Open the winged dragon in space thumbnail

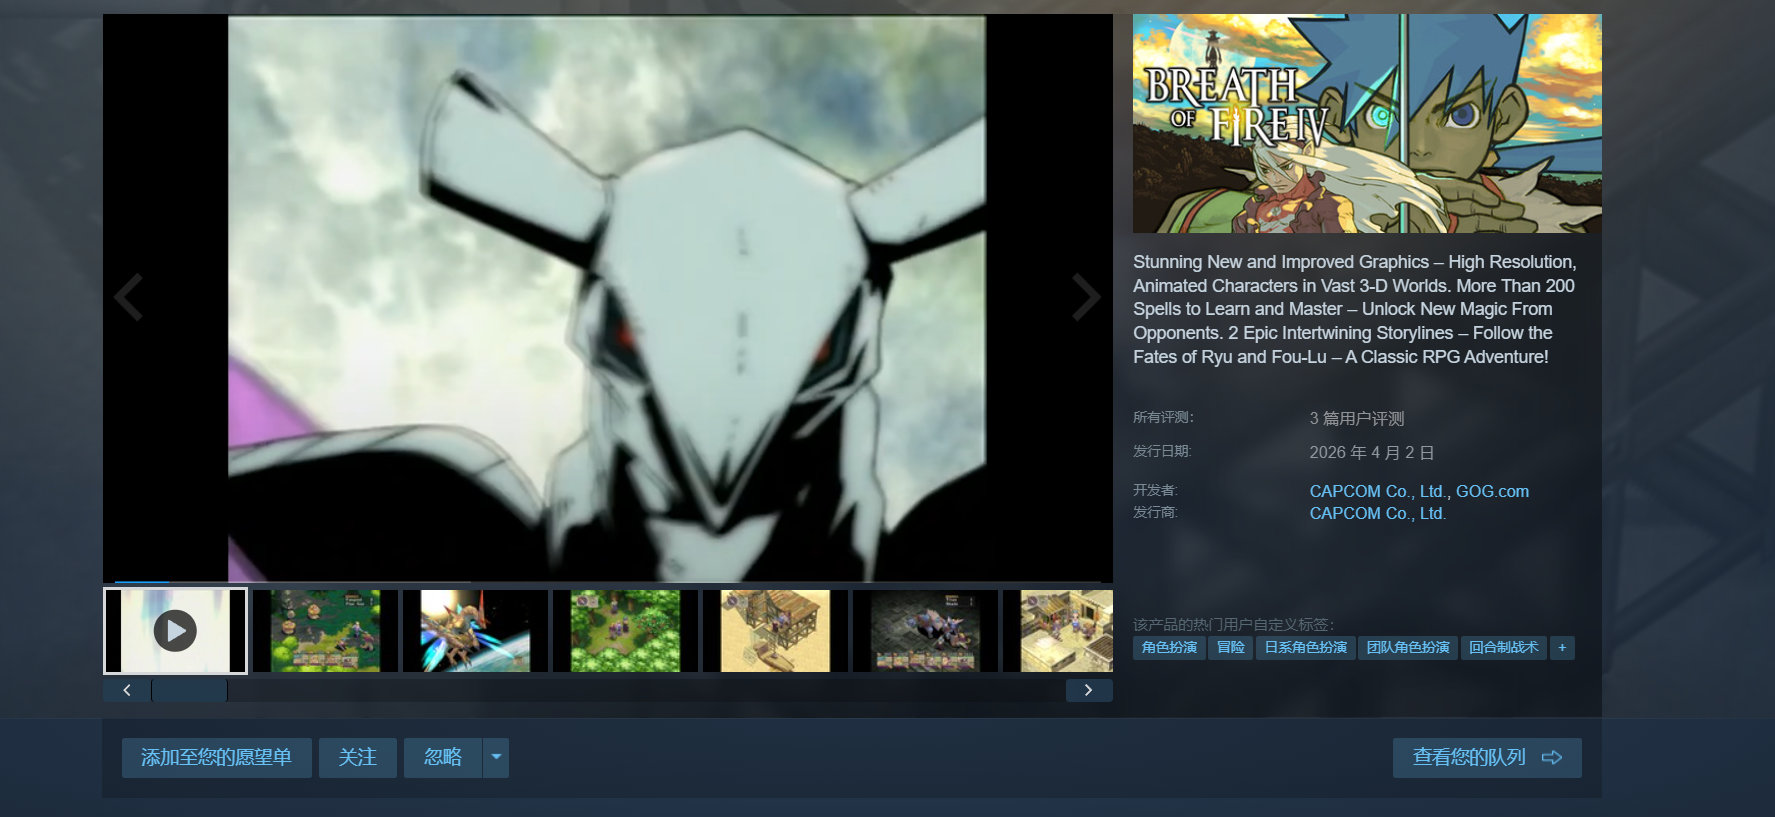pyautogui.click(x=475, y=631)
